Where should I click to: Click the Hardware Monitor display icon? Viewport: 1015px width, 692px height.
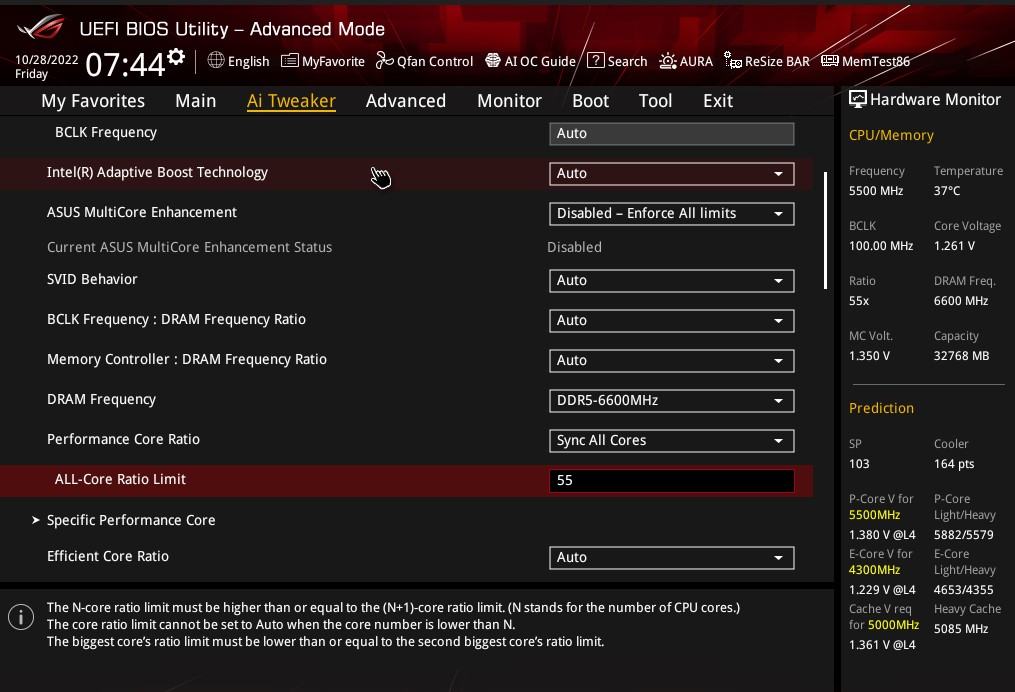pos(857,99)
